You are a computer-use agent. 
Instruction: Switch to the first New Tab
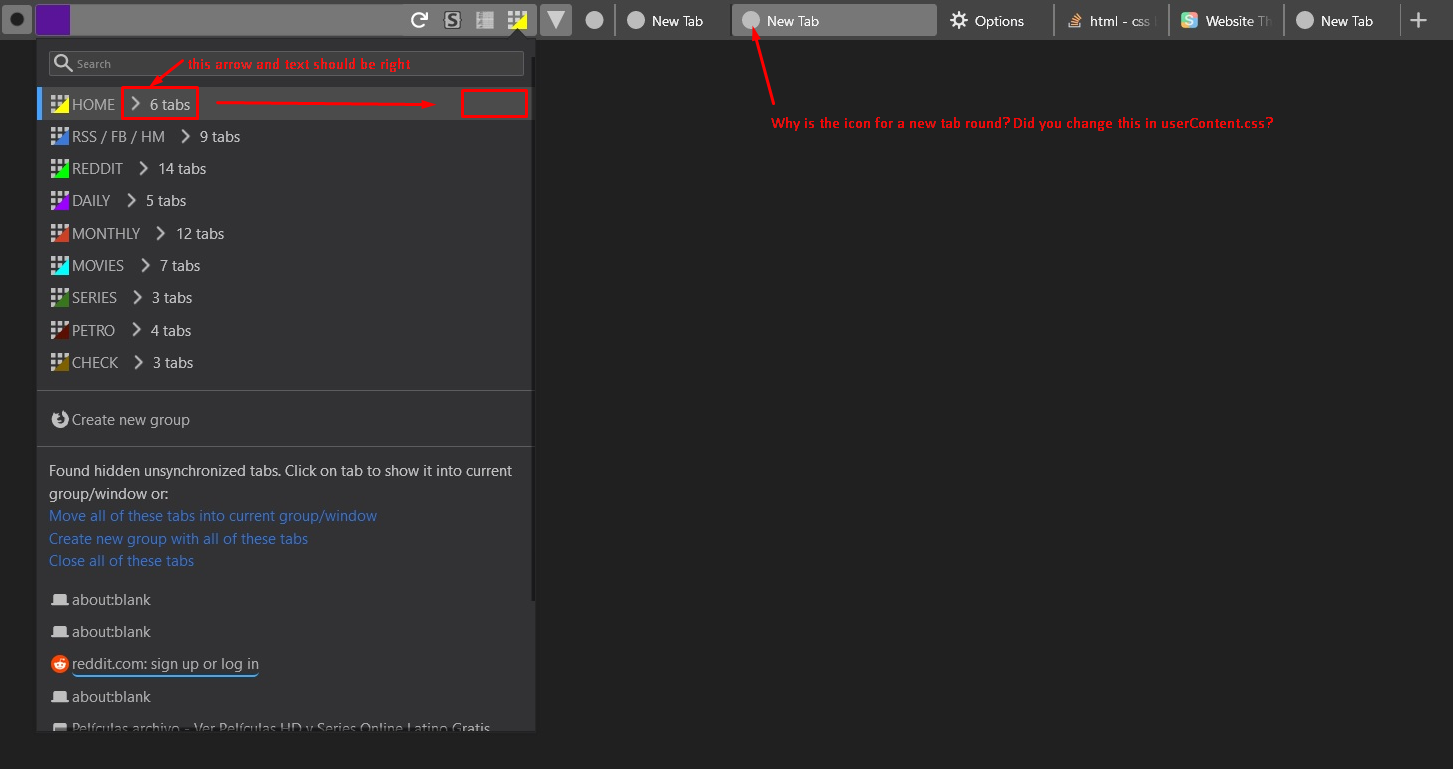click(674, 20)
